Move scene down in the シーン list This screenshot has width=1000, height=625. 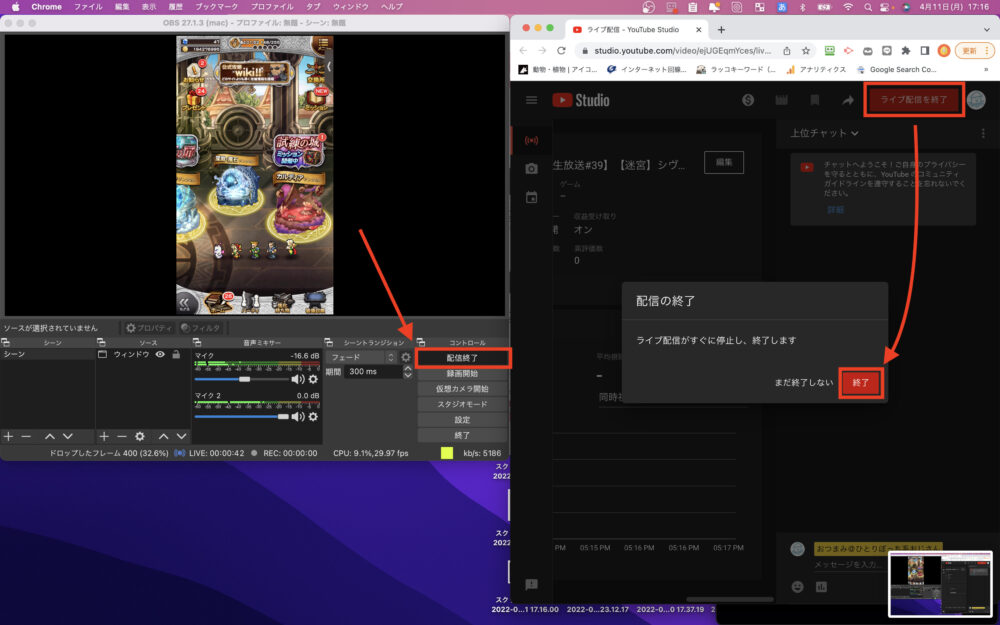click(x=68, y=436)
